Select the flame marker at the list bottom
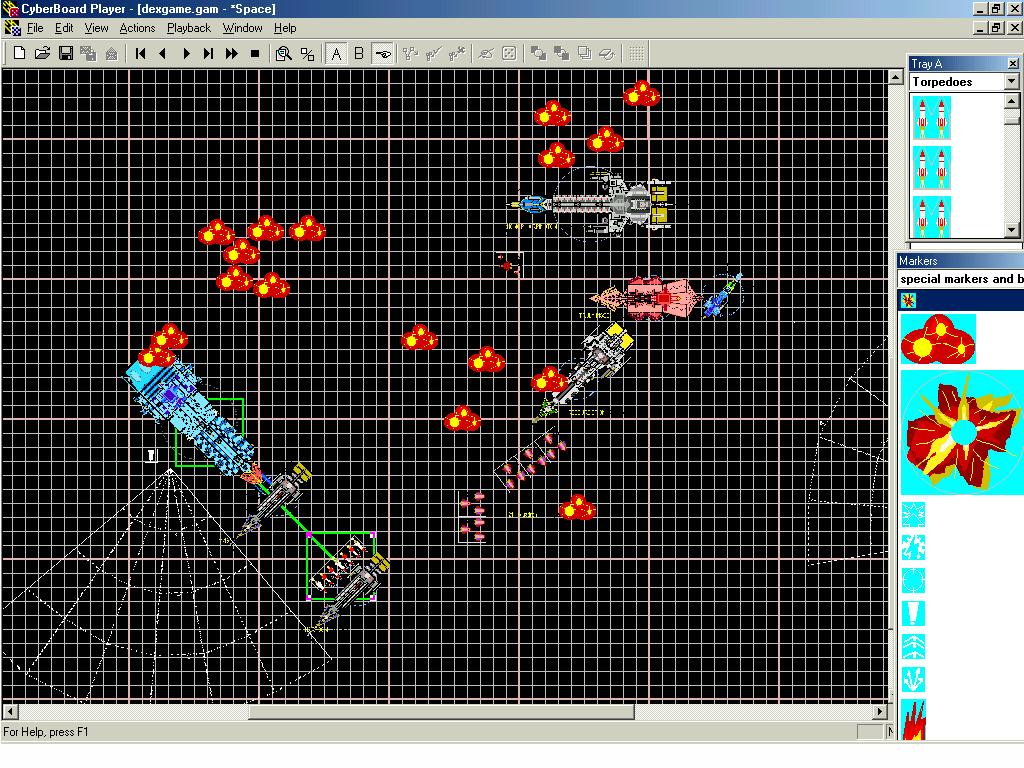The image size is (1024, 768). [913, 719]
